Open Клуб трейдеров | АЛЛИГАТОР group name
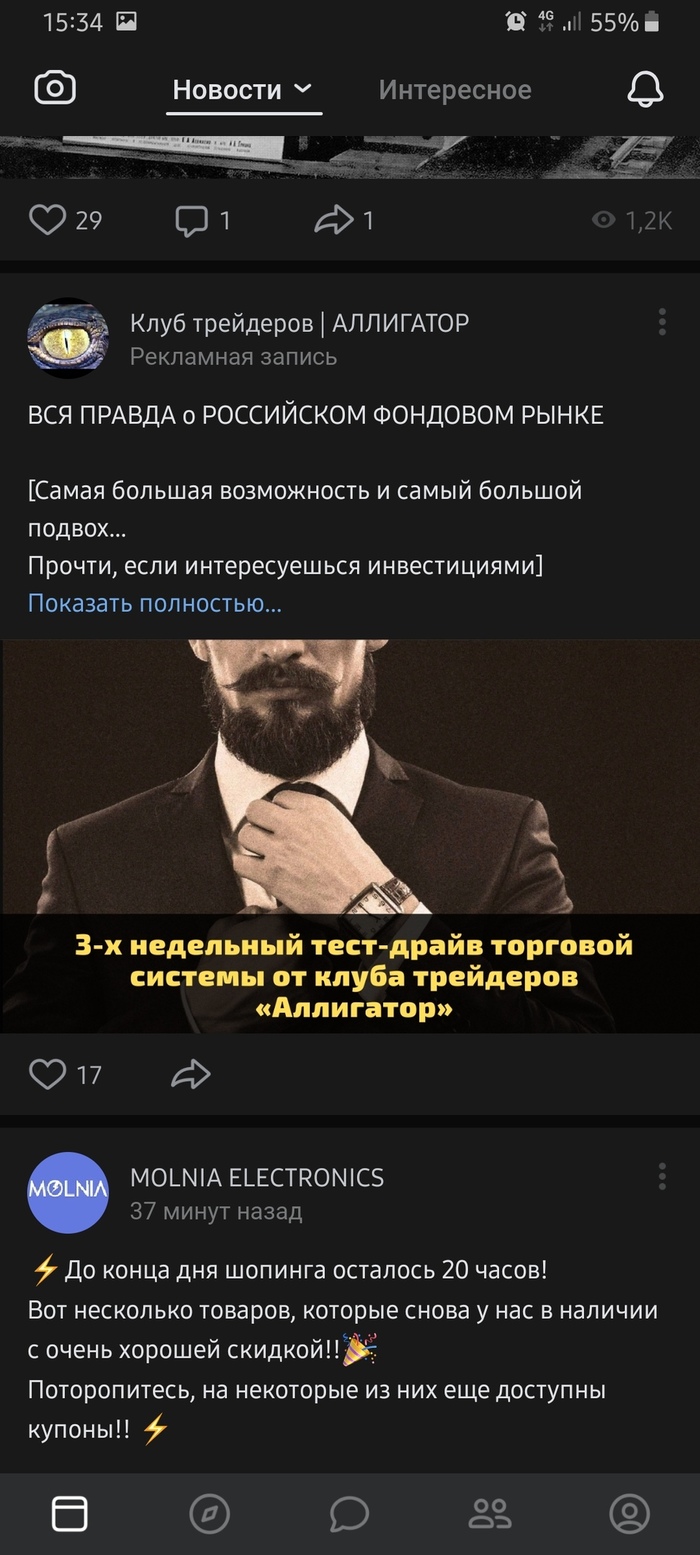The width and height of the screenshot is (700, 1555). (x=299, y=323)
